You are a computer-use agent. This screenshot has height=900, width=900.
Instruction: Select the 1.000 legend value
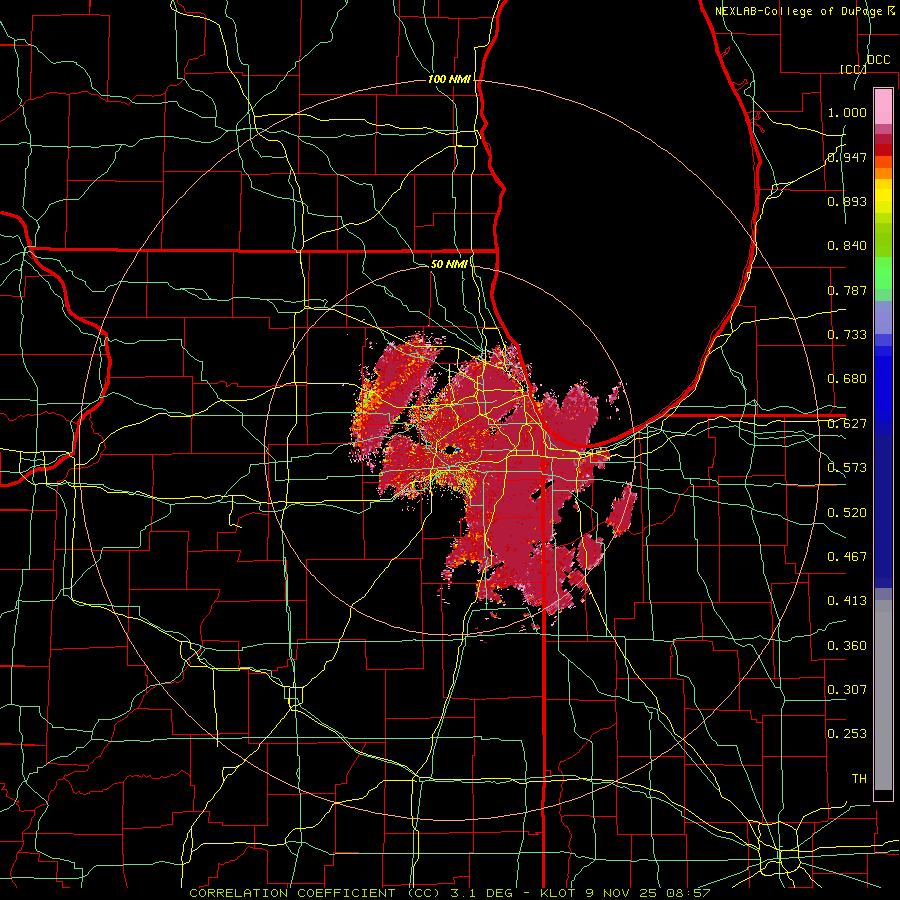[x=847, y=112]
